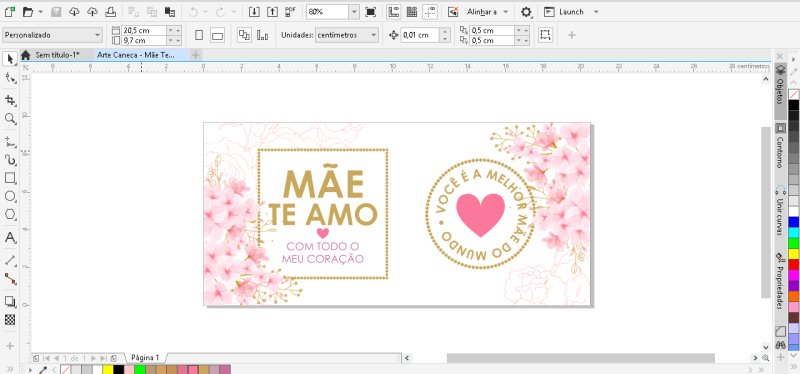Viewport: 800px width, 374px height.
Task: Open the Options gear icon
Action: tap(526, 11)
